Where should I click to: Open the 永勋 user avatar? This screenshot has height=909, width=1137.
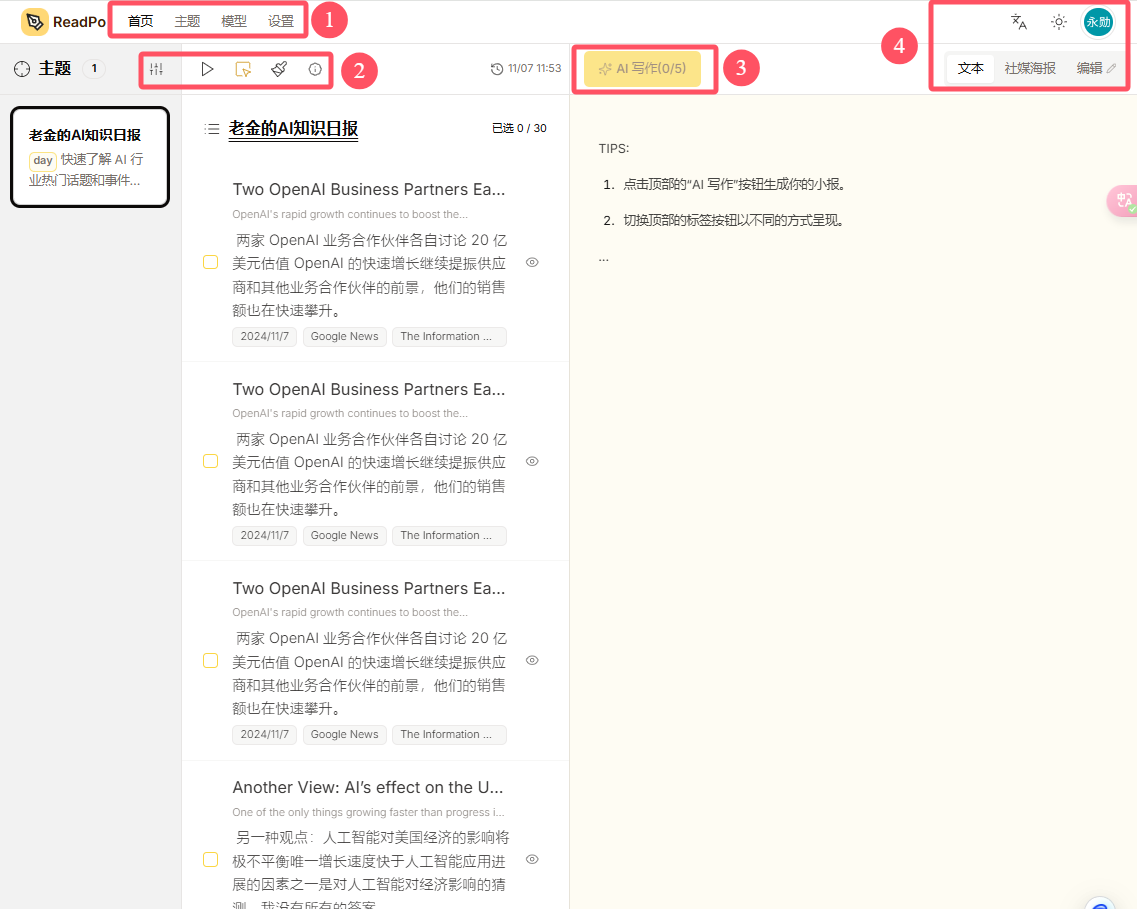coord(1099,22)
